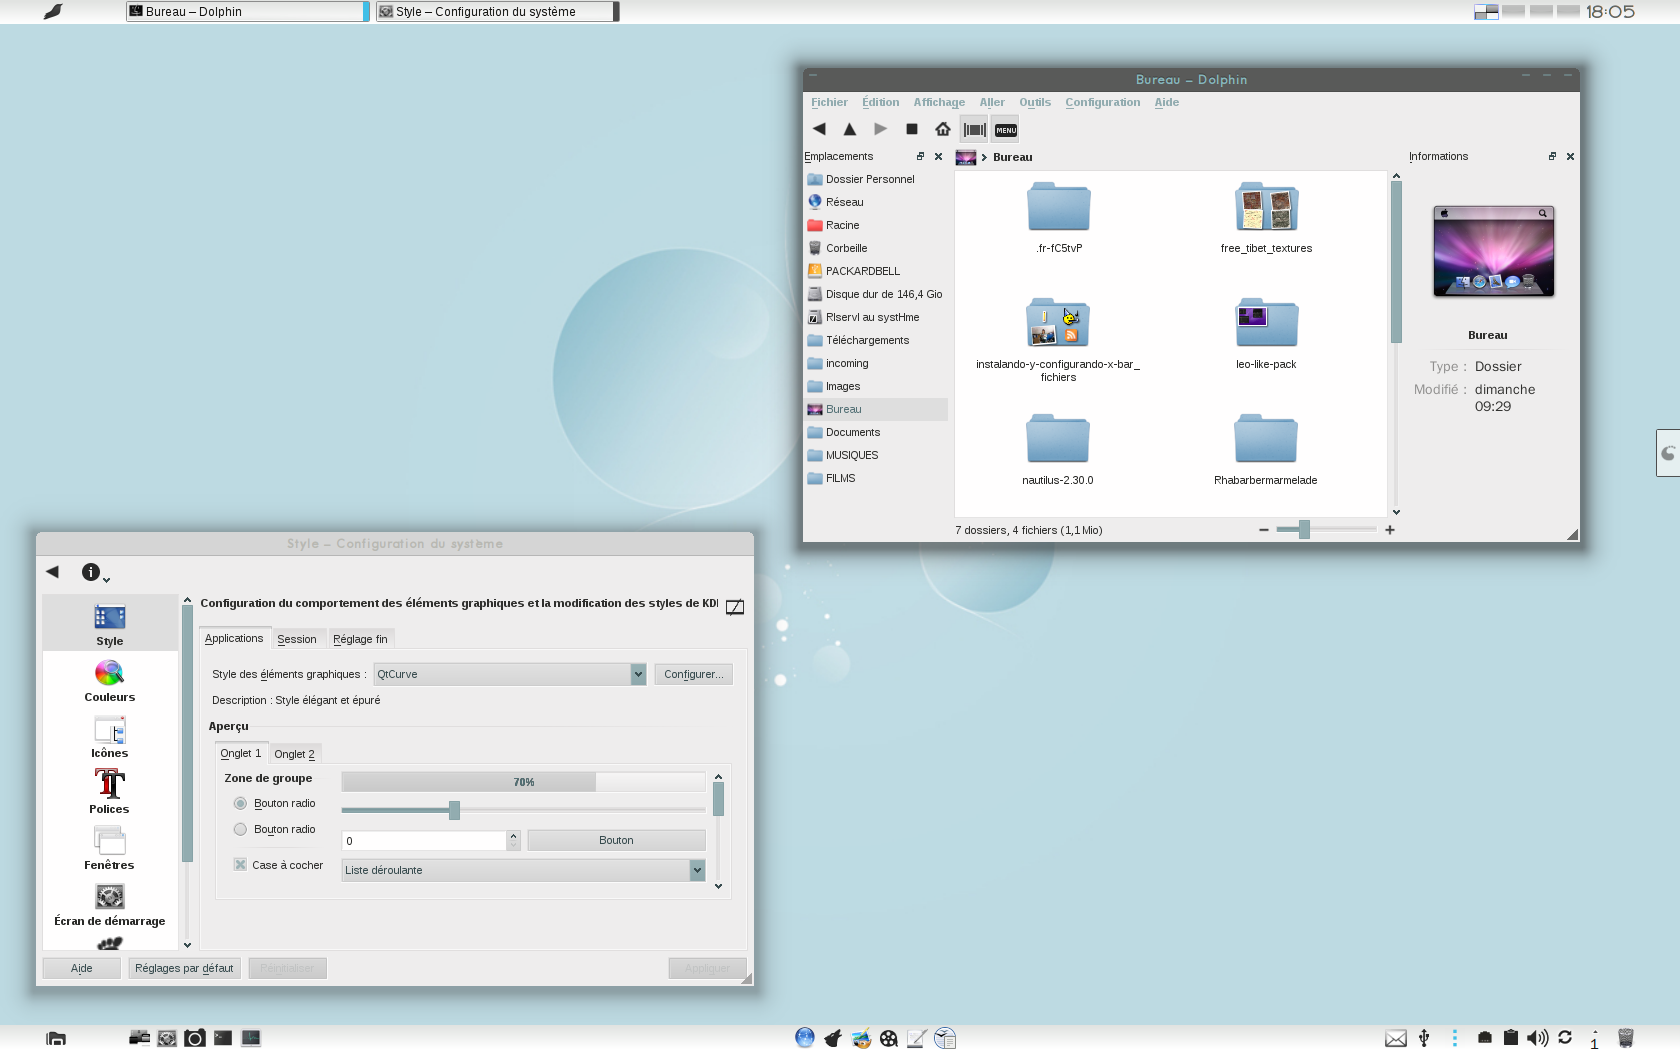The height and width of the screenshot is (1050, 1680).
Task: Click the Dolphin back arrow
Action: tap(819, 129)
